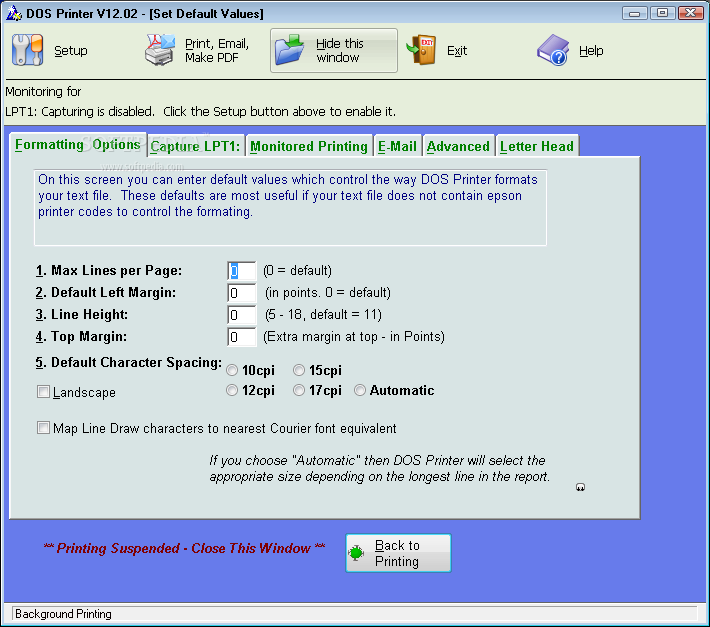Tick Map Line Draw characters checkbox
Screen dimensions: 710x627
(x=43, y=428)
